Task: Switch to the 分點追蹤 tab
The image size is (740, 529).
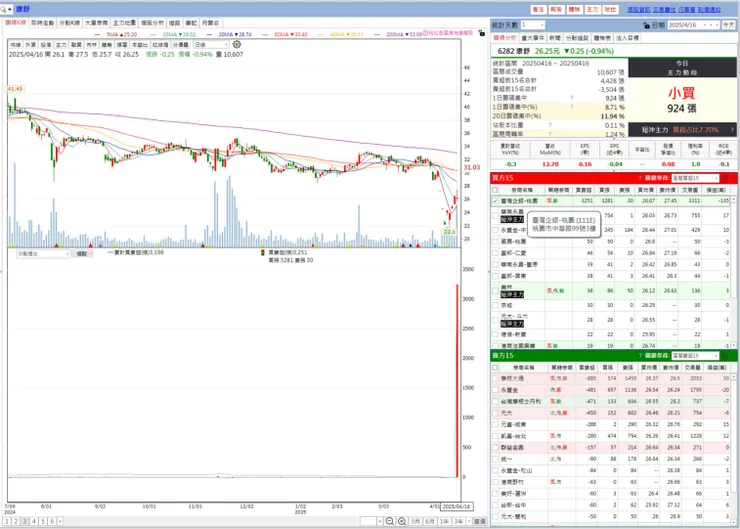Action: point(577,38)
